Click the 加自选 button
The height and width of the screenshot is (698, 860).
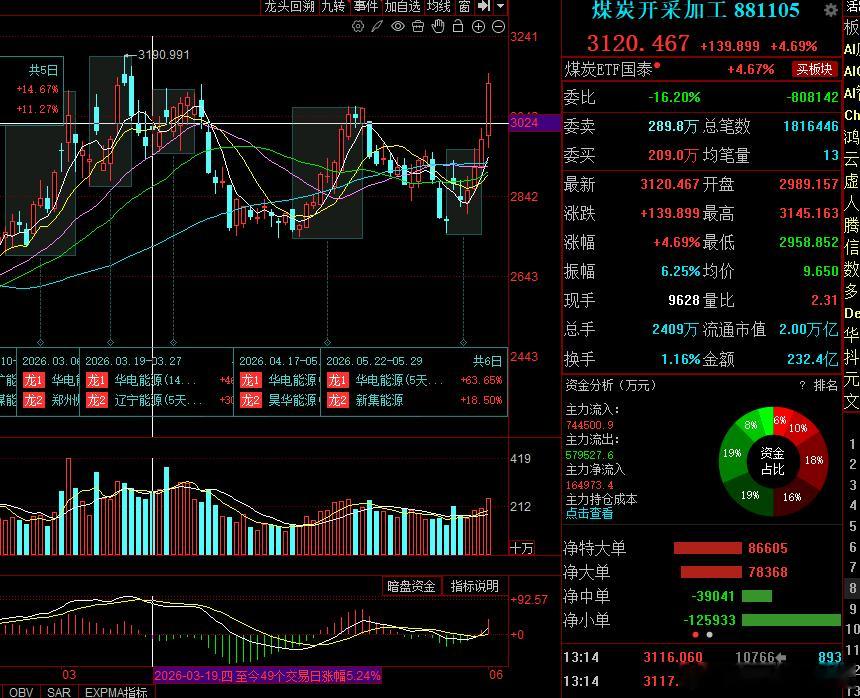click(402, 6)
